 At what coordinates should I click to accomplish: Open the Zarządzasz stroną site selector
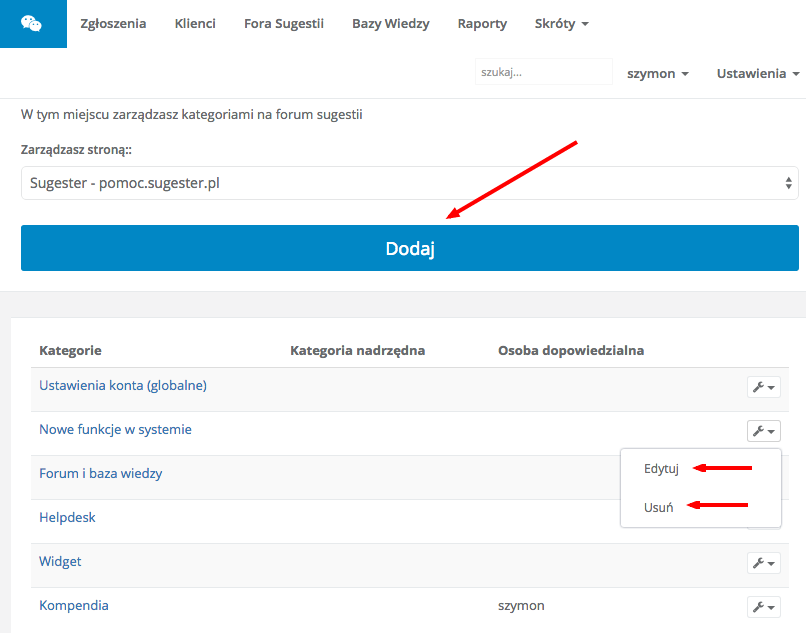click(410, 183)
